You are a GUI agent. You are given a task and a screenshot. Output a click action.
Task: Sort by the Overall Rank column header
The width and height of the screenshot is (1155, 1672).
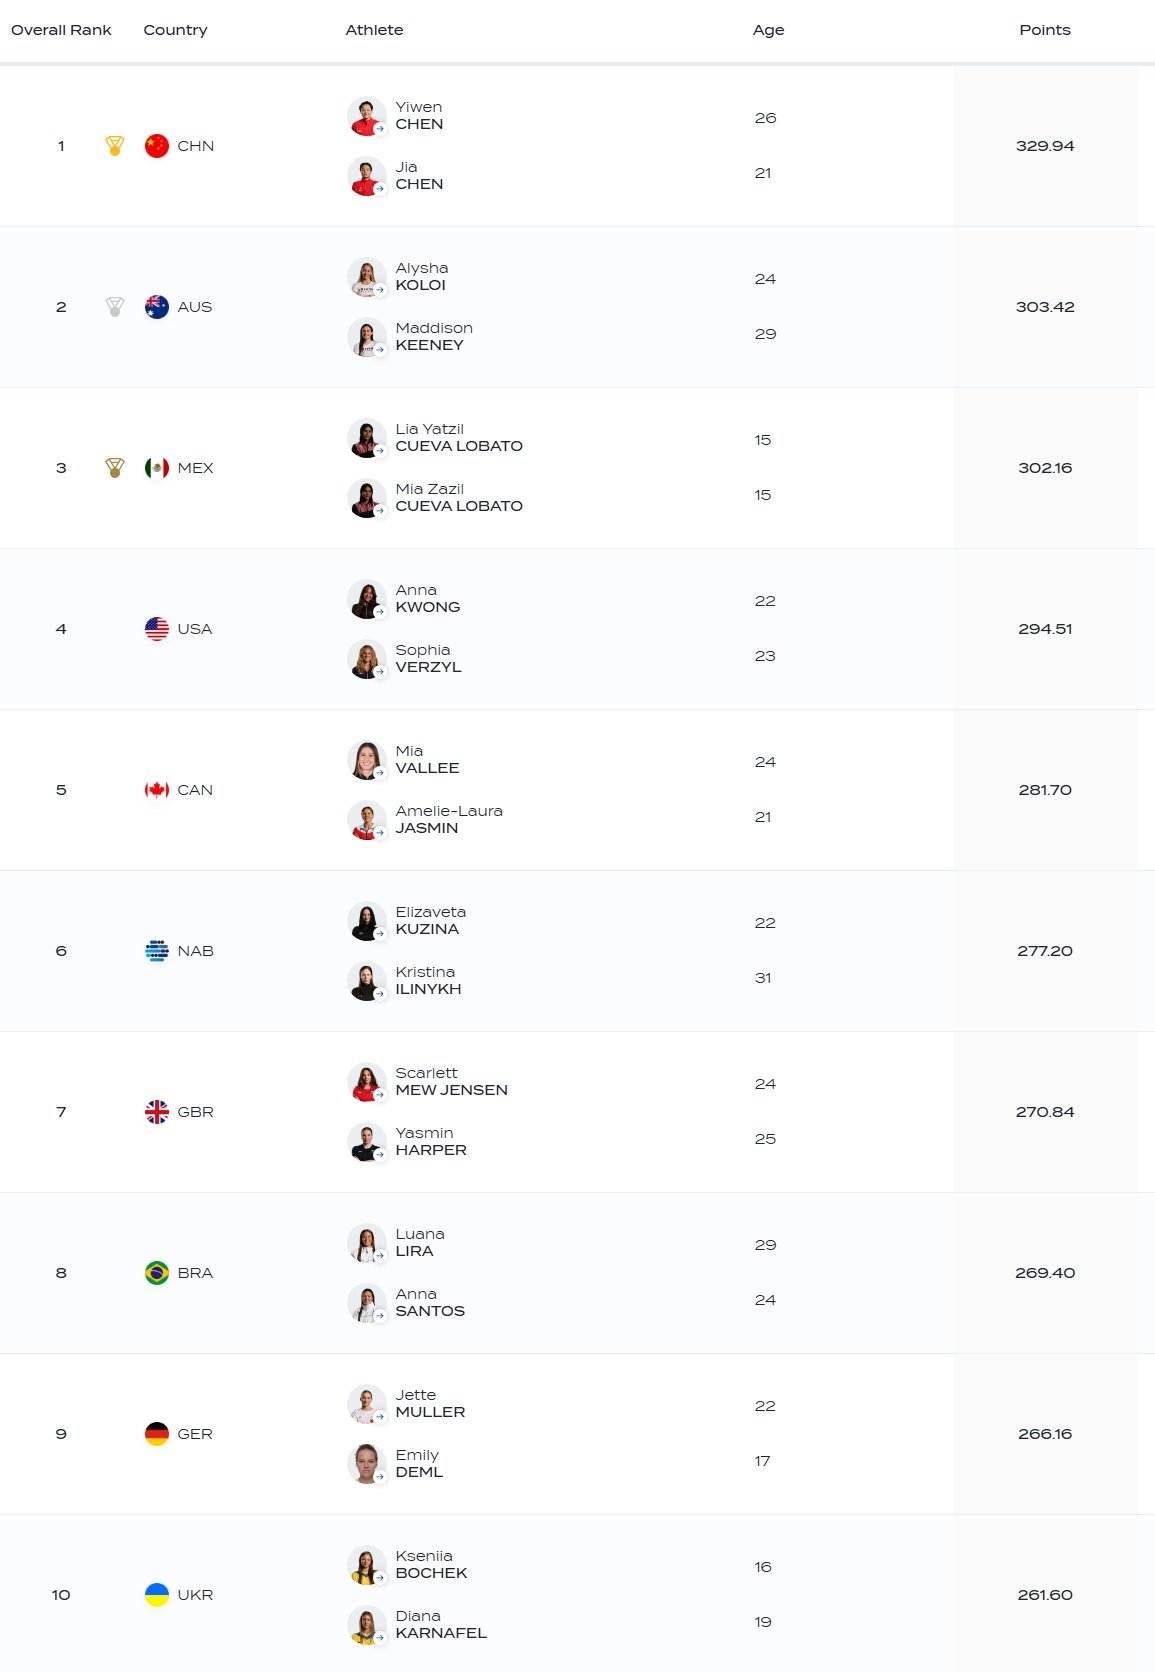61,30
